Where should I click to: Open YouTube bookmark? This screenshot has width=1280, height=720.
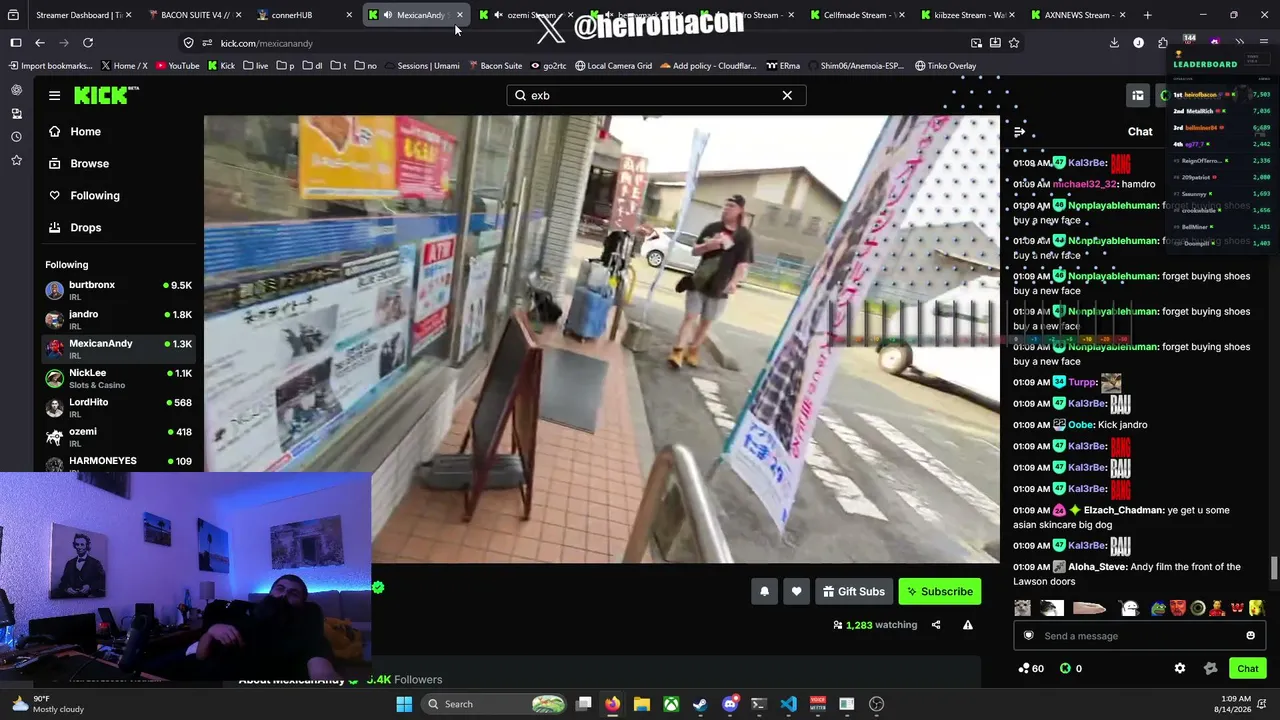coord(177,66)
